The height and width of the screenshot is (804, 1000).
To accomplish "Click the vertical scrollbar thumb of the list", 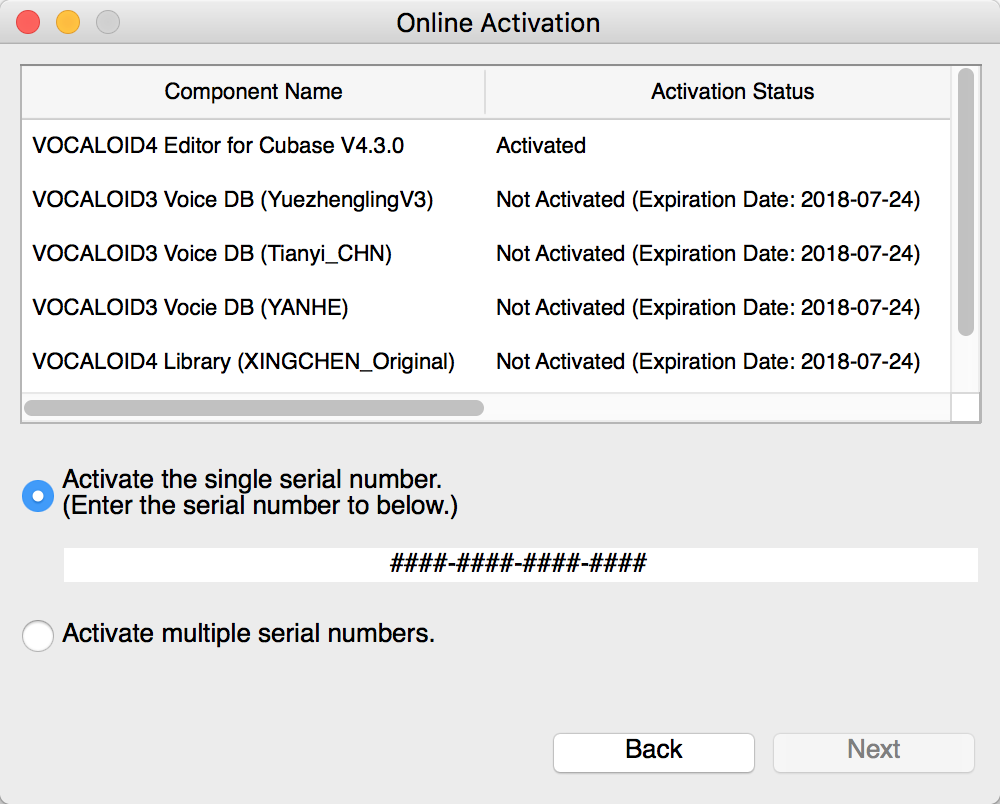I will 966,201.
